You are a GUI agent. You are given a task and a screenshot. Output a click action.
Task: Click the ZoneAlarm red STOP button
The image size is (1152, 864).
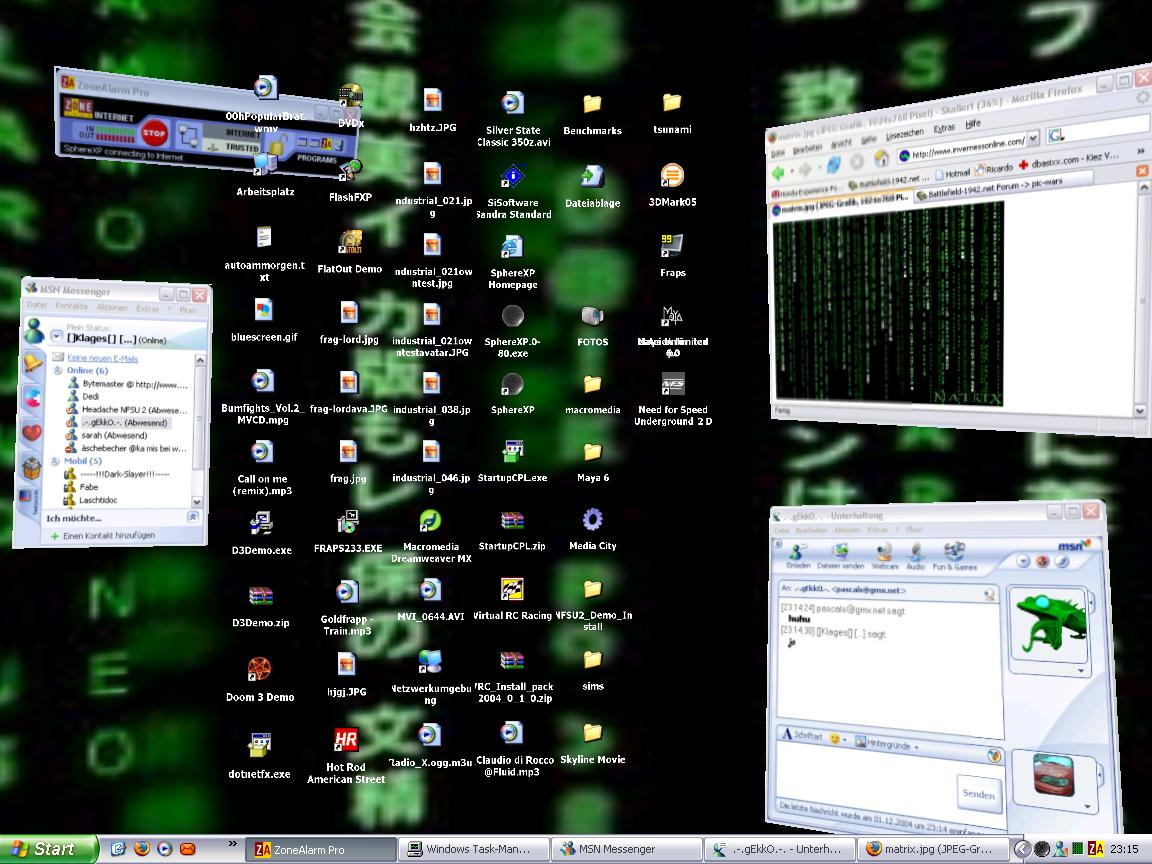click(154, 133)
